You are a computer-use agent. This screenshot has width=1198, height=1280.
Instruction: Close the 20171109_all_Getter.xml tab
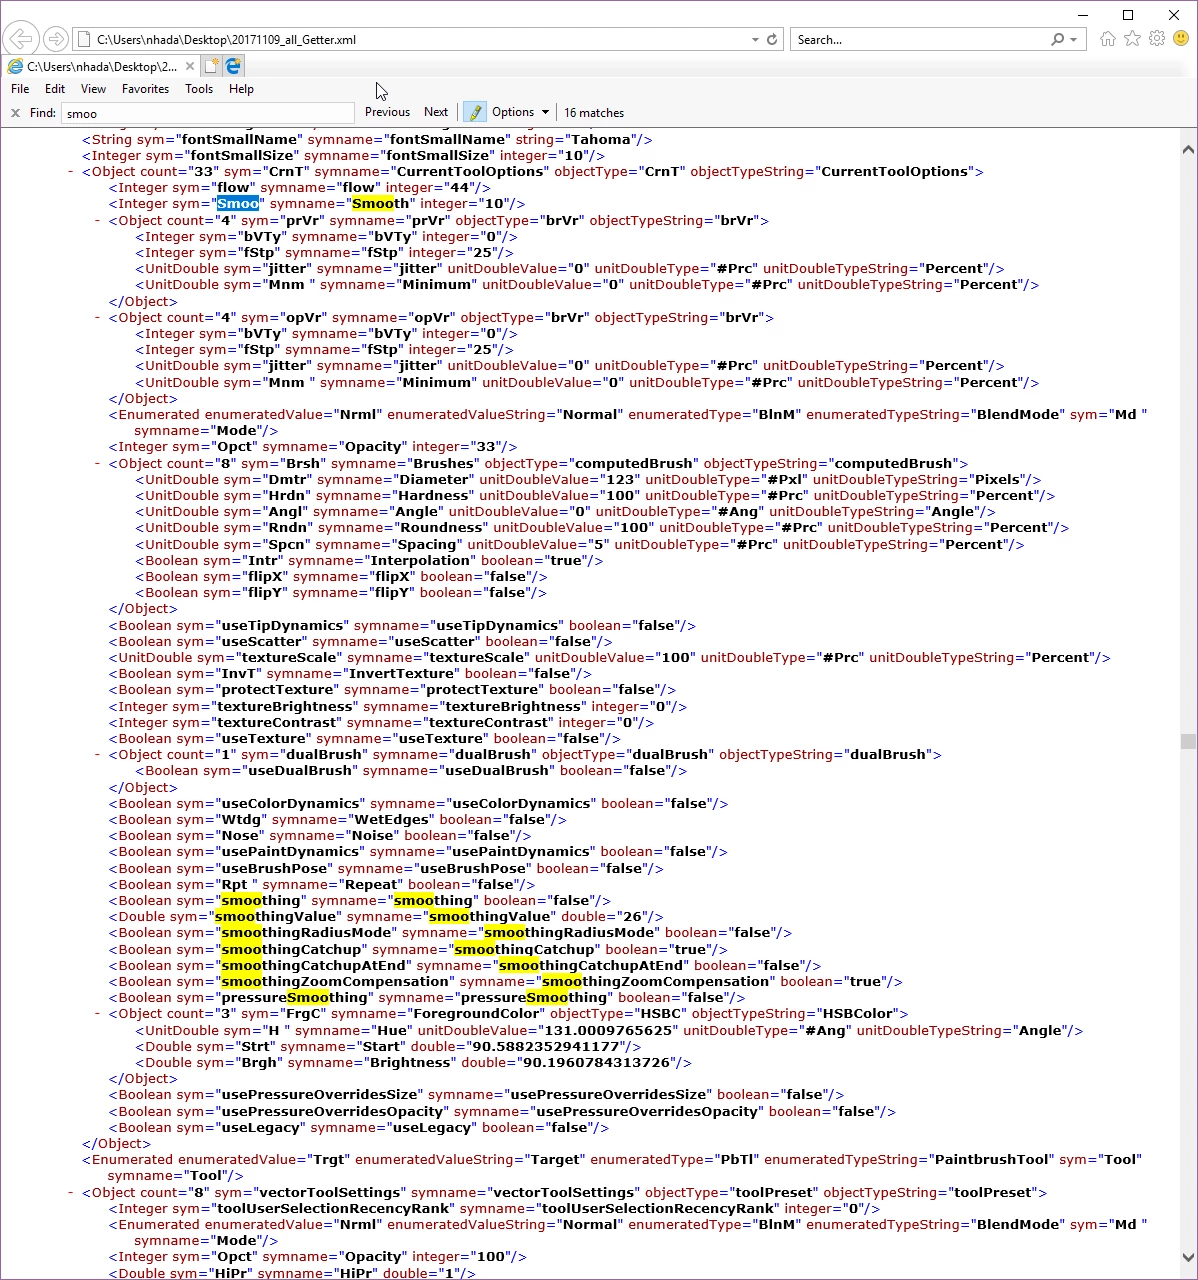(190, 66)
